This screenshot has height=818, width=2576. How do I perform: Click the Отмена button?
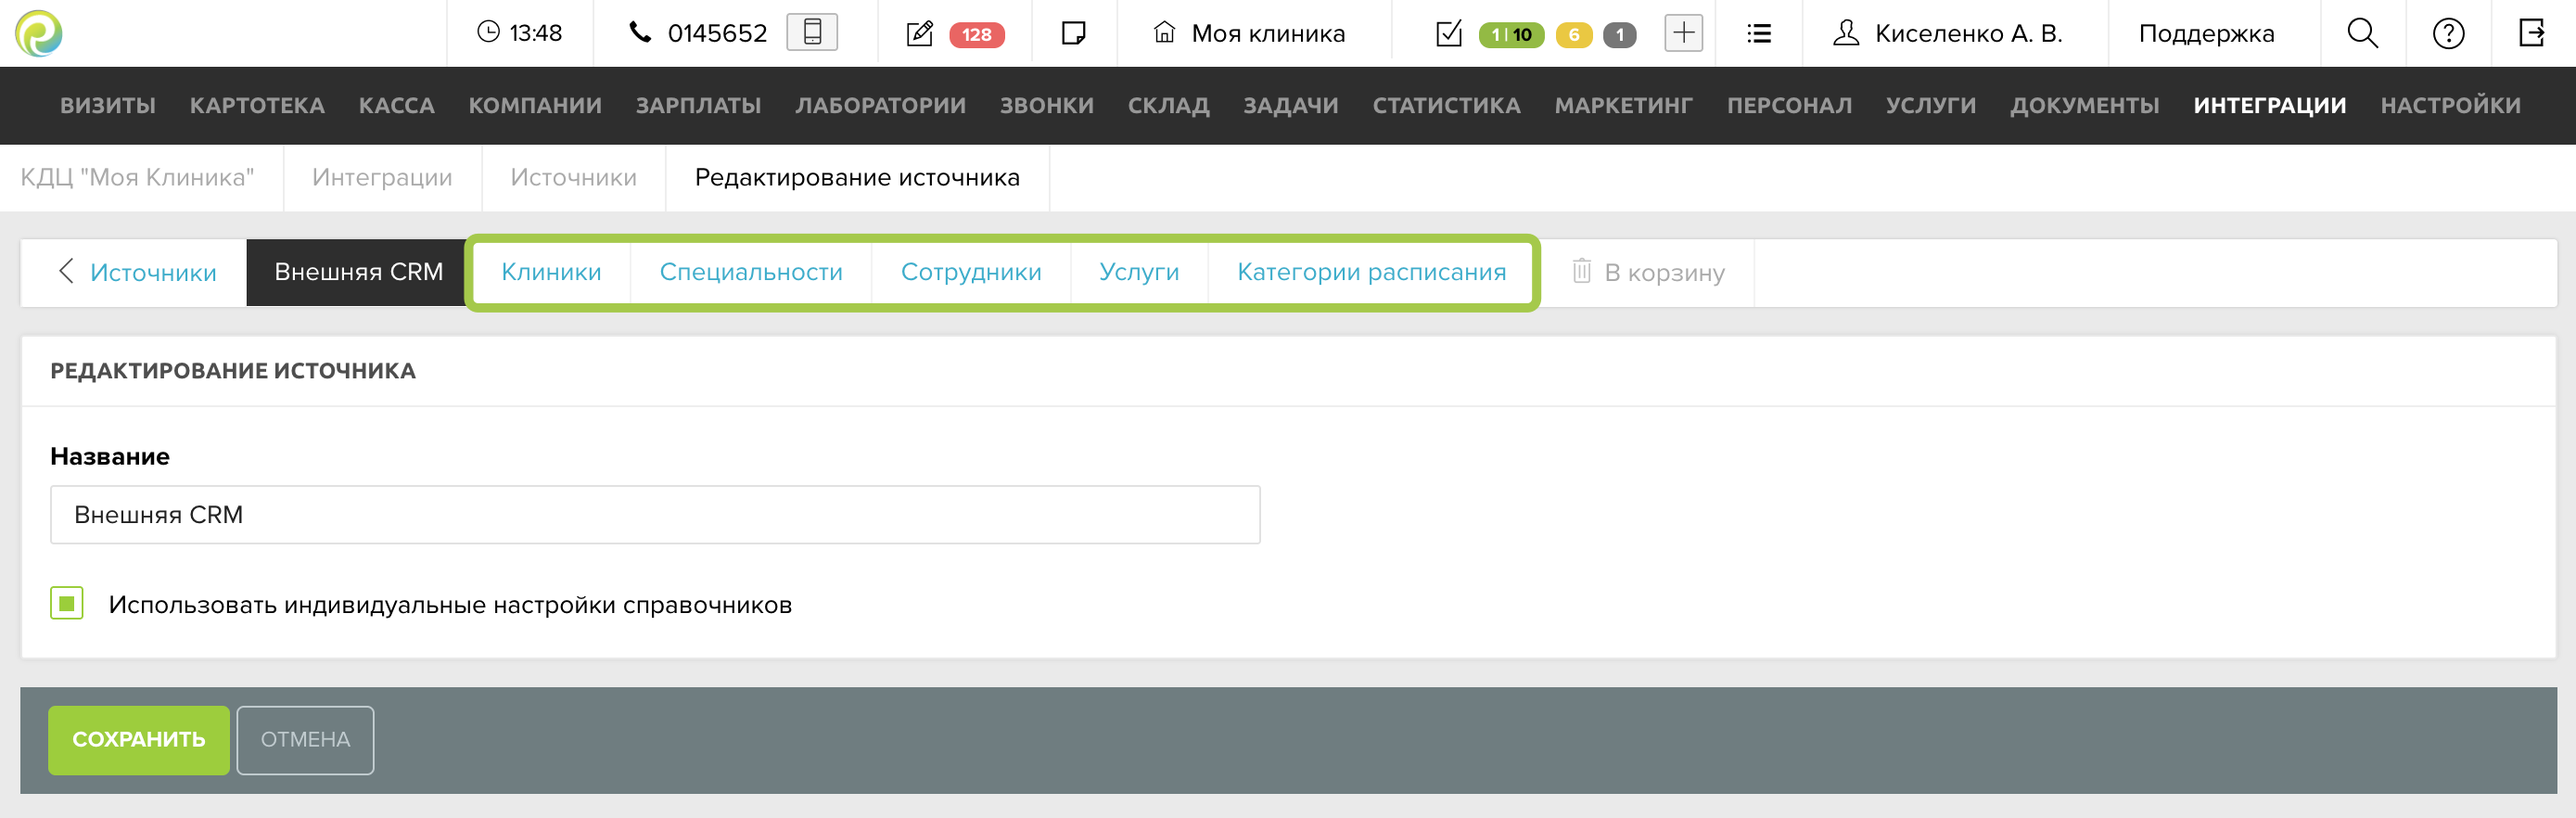pos(305,739)
